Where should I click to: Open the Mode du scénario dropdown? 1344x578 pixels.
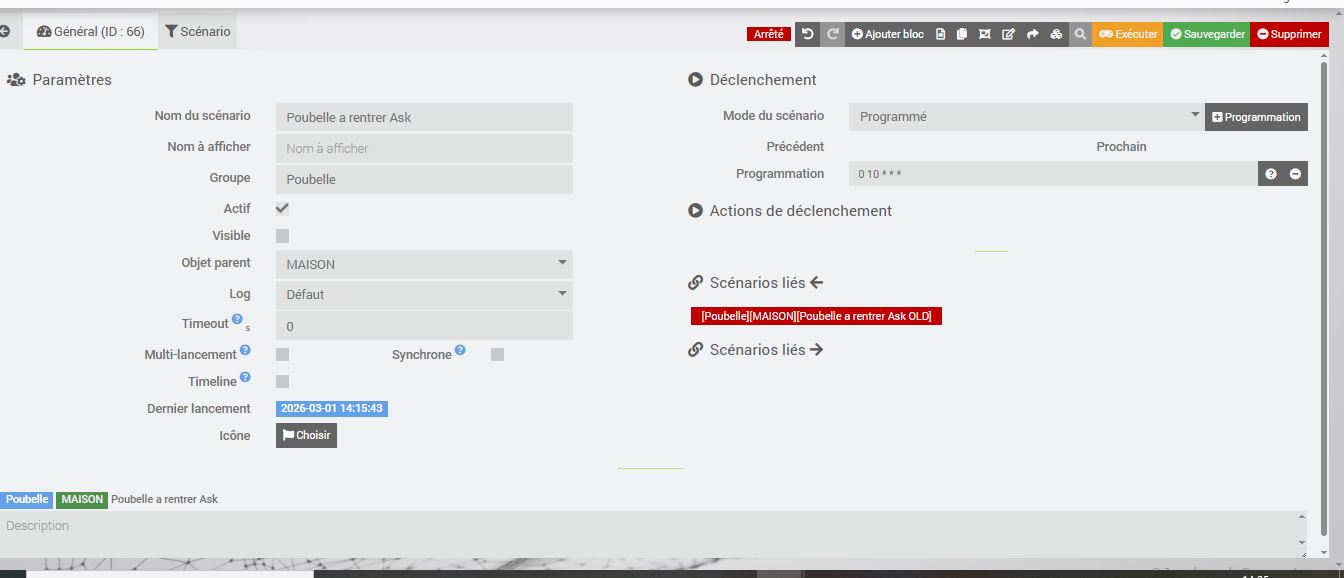(1027, 117)
